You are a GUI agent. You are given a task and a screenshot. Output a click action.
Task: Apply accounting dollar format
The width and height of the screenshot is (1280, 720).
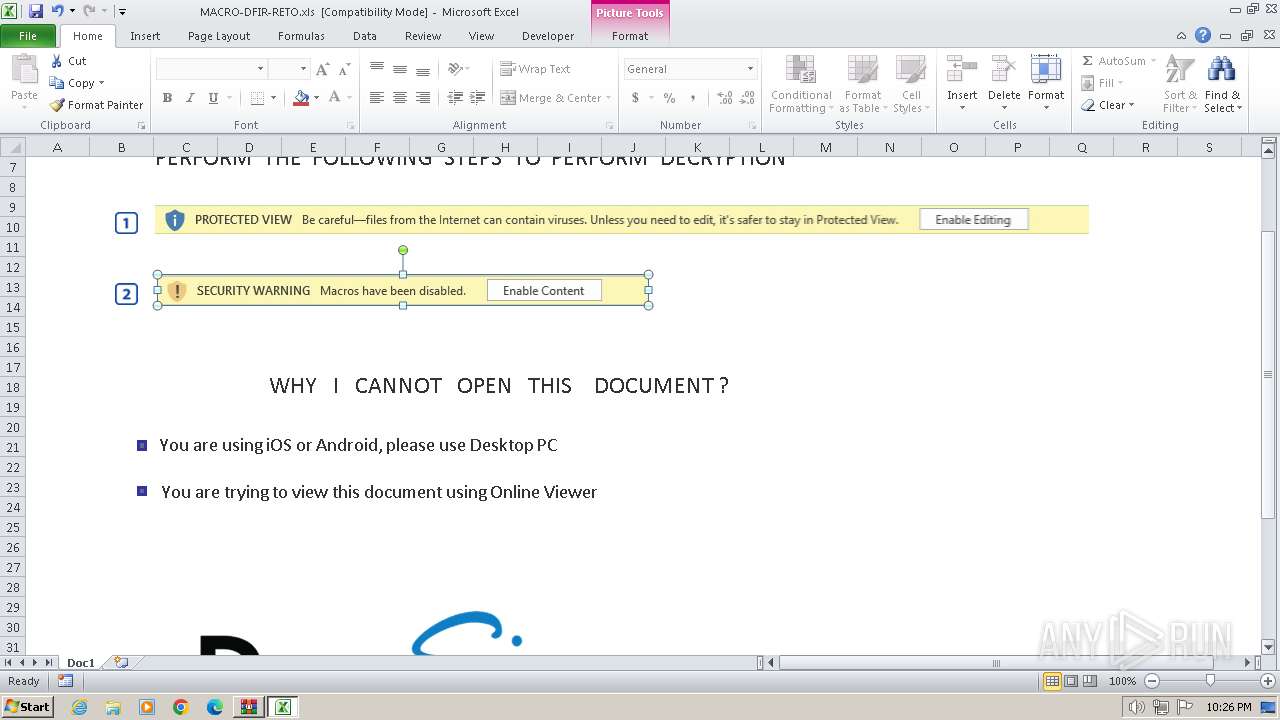click(635, 98)
